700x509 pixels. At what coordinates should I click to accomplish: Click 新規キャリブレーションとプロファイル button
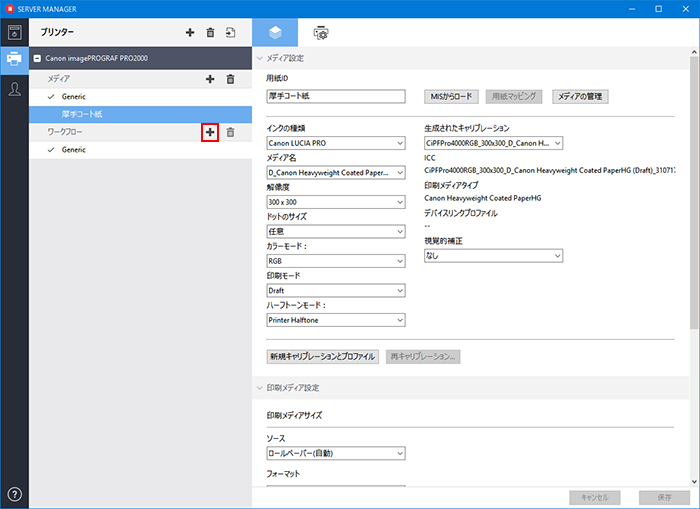(x=322, y=356)
